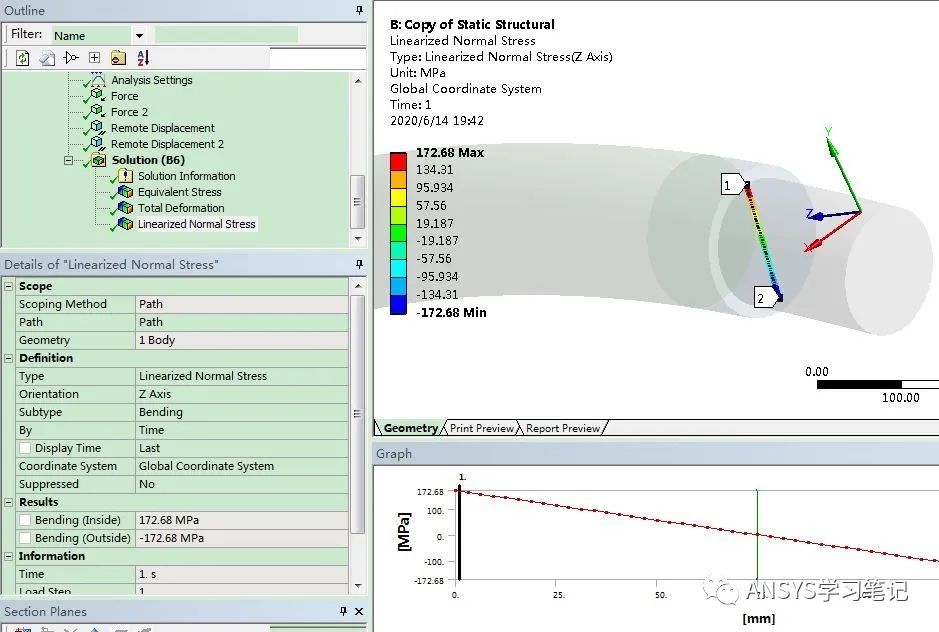This screenshot has height=632, width=939.
Task: Enable the Bending (Inside) checkbox
Action: point(25,520)
